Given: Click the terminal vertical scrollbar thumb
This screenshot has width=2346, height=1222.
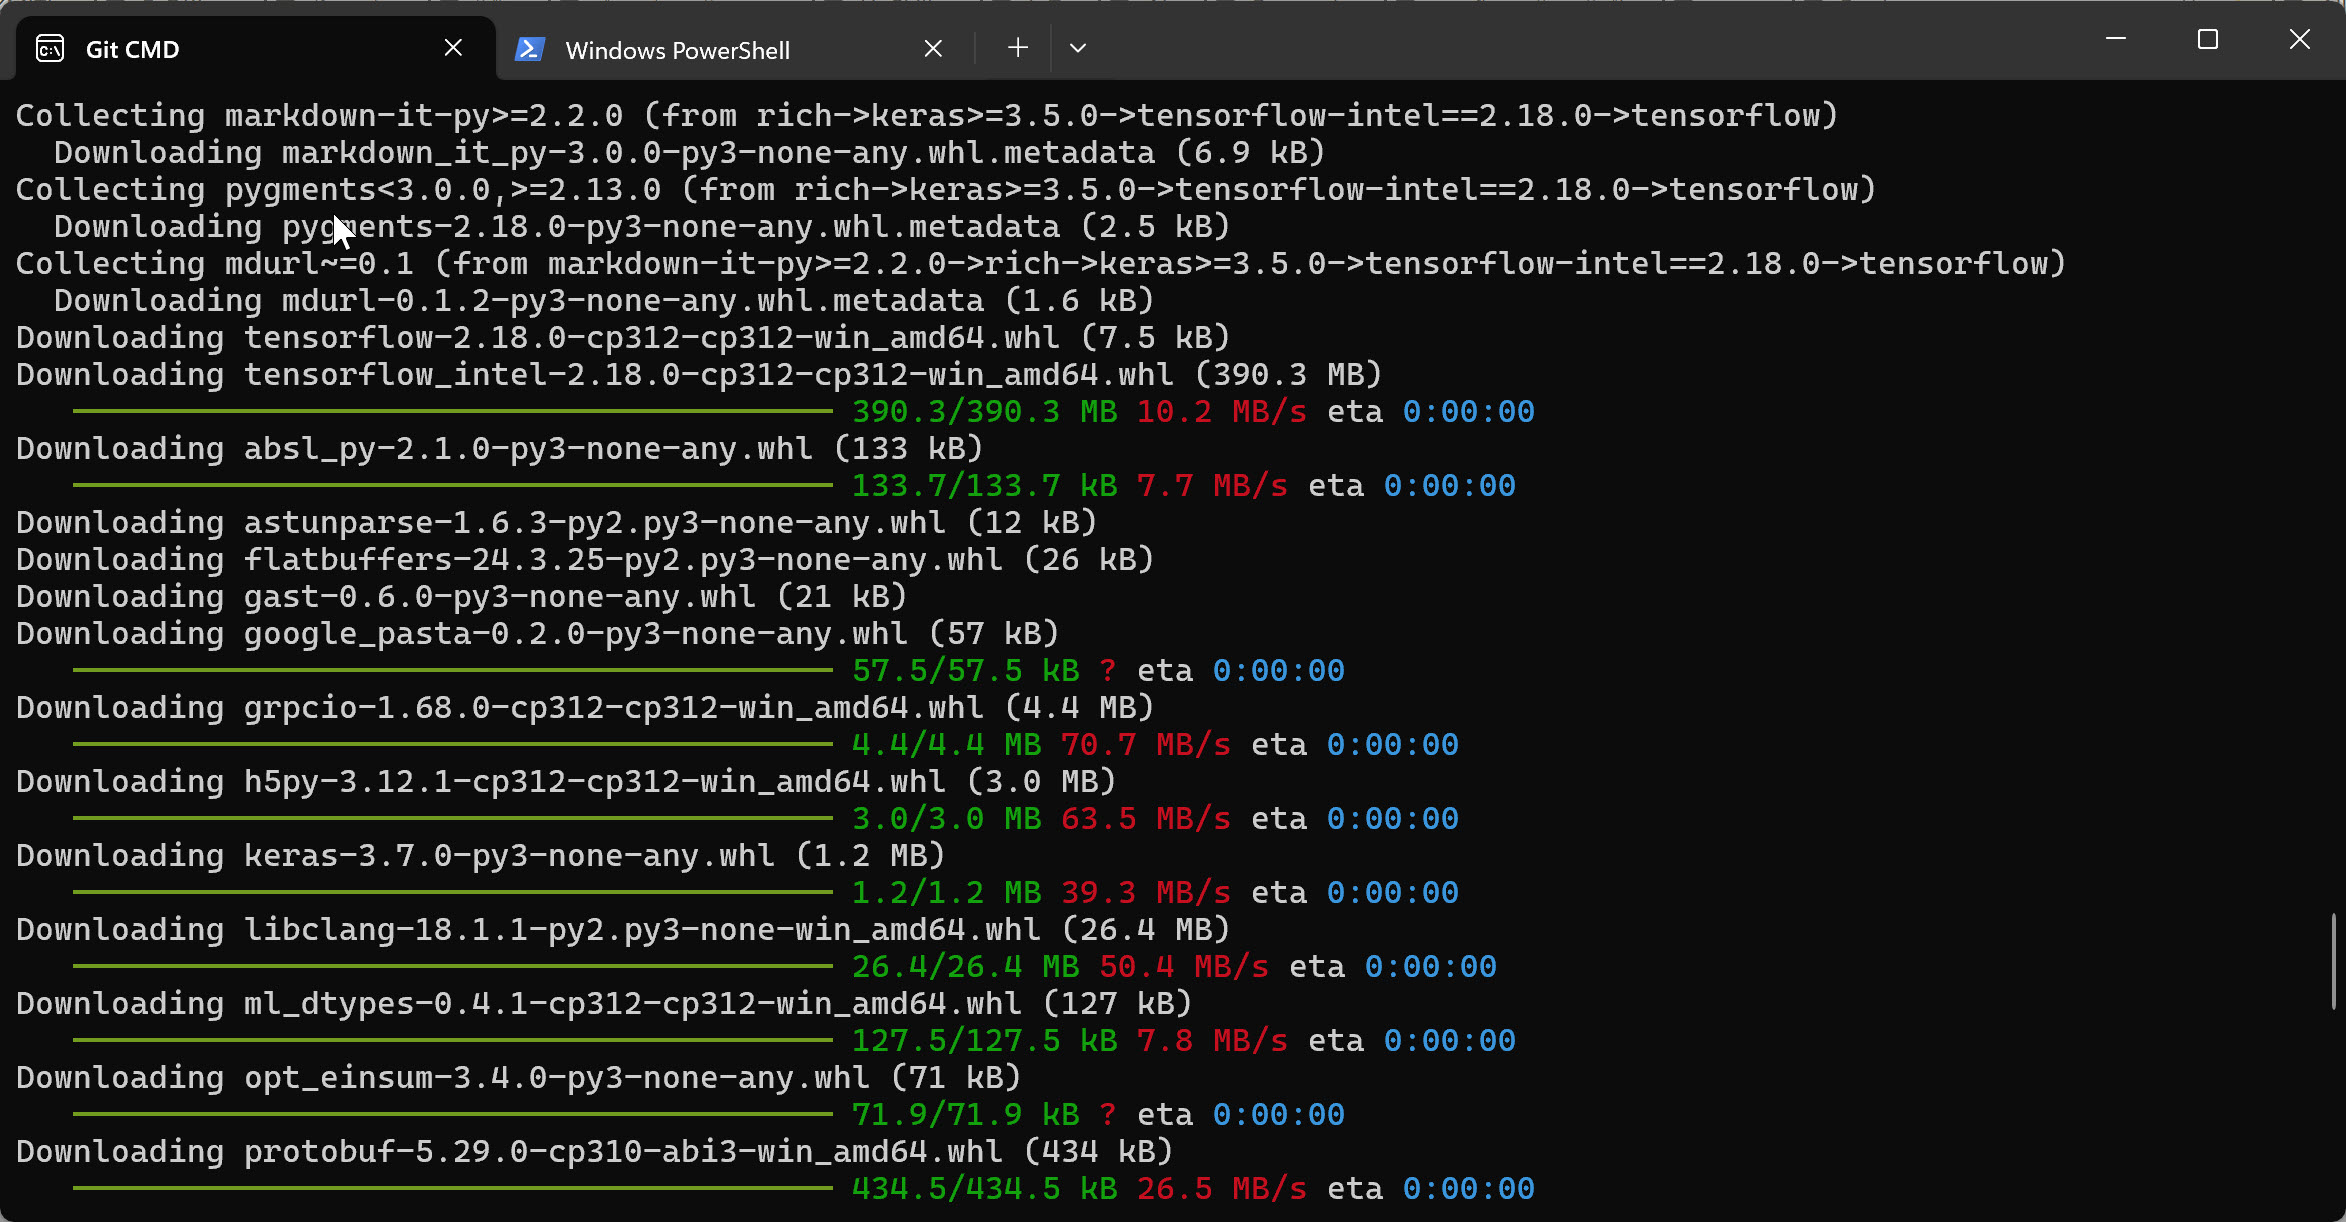Looking at the screenshot, I should point(2334,960).
